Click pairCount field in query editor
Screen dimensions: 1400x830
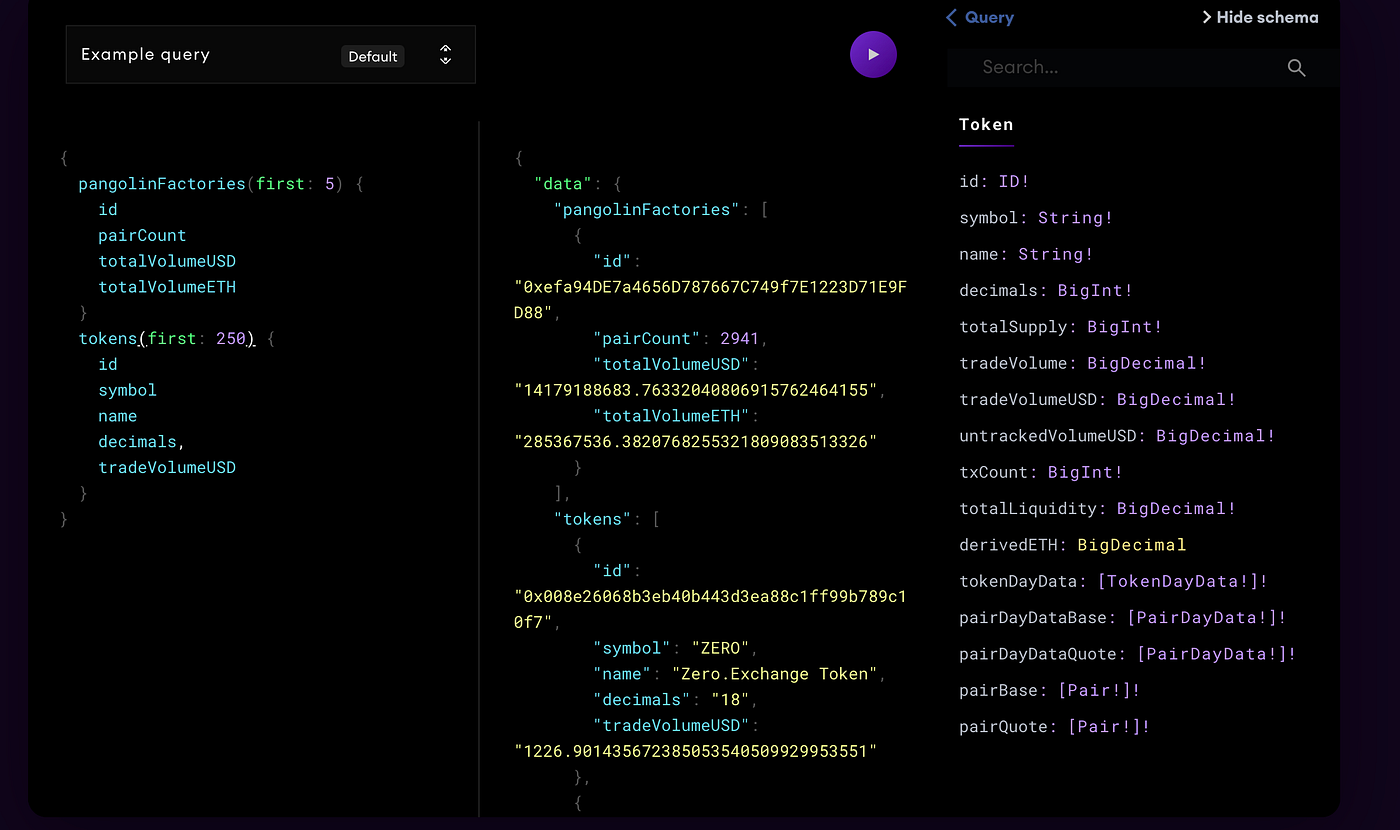[x=142, y=236]
